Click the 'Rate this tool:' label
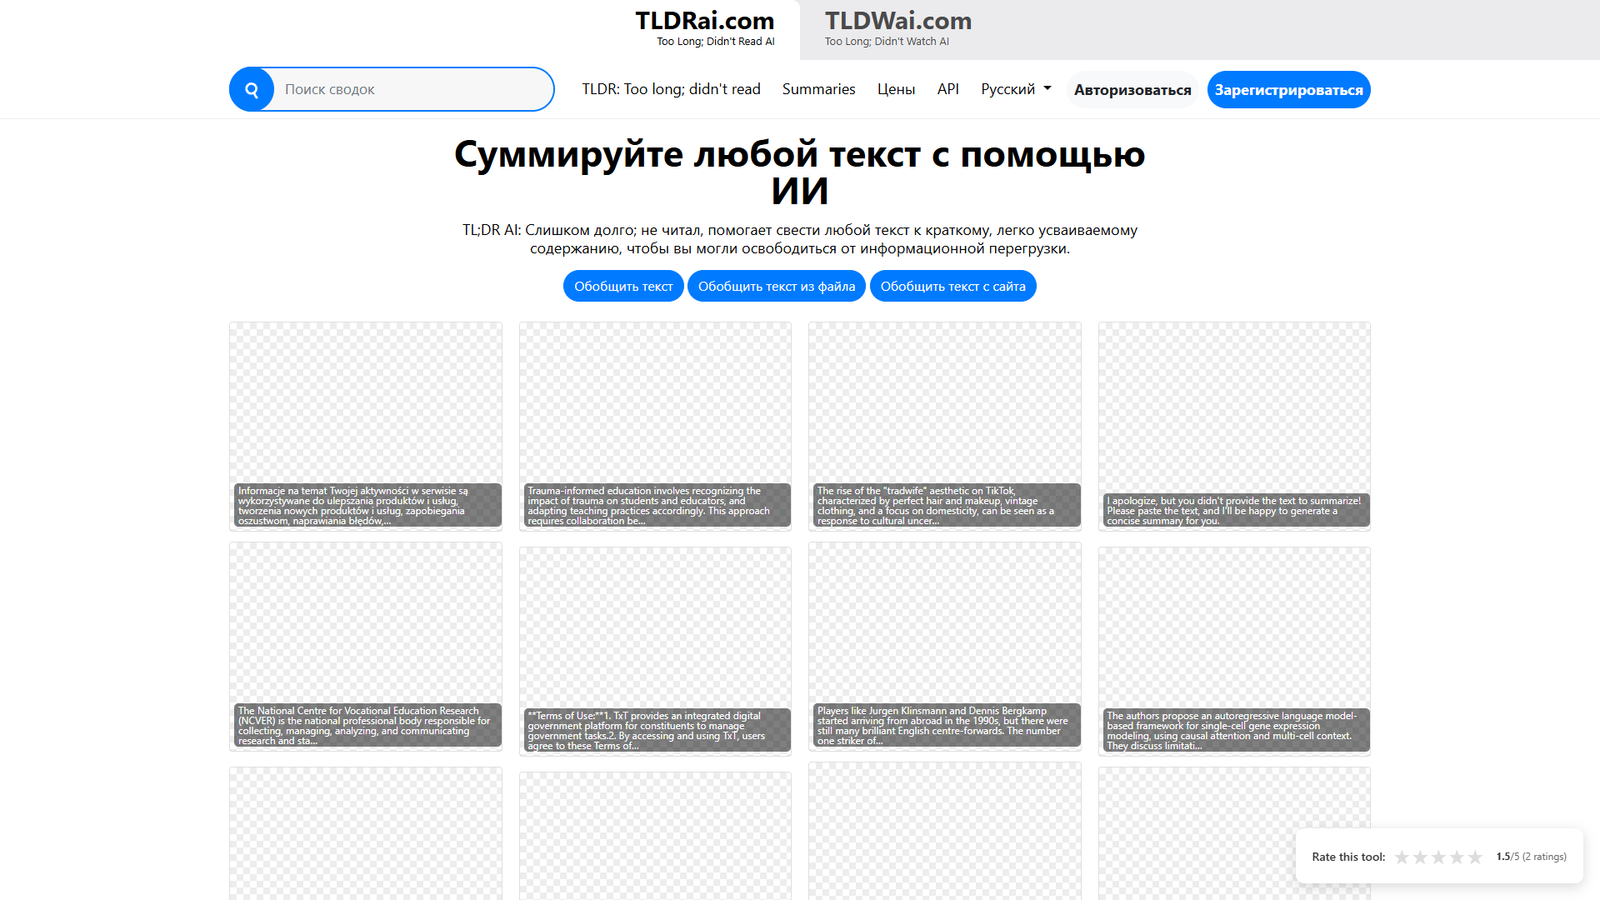This screenshot has height=900, width=1600. point(1348,857)
